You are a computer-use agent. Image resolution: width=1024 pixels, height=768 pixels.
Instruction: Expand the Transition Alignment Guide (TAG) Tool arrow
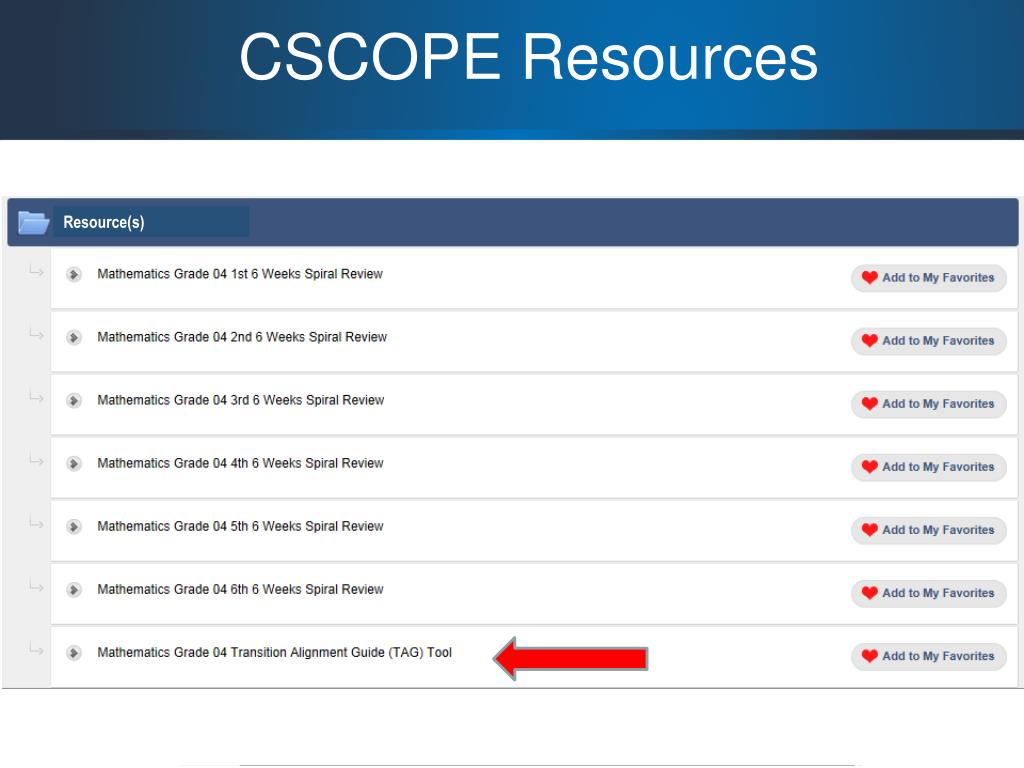[x=74, y=653]
